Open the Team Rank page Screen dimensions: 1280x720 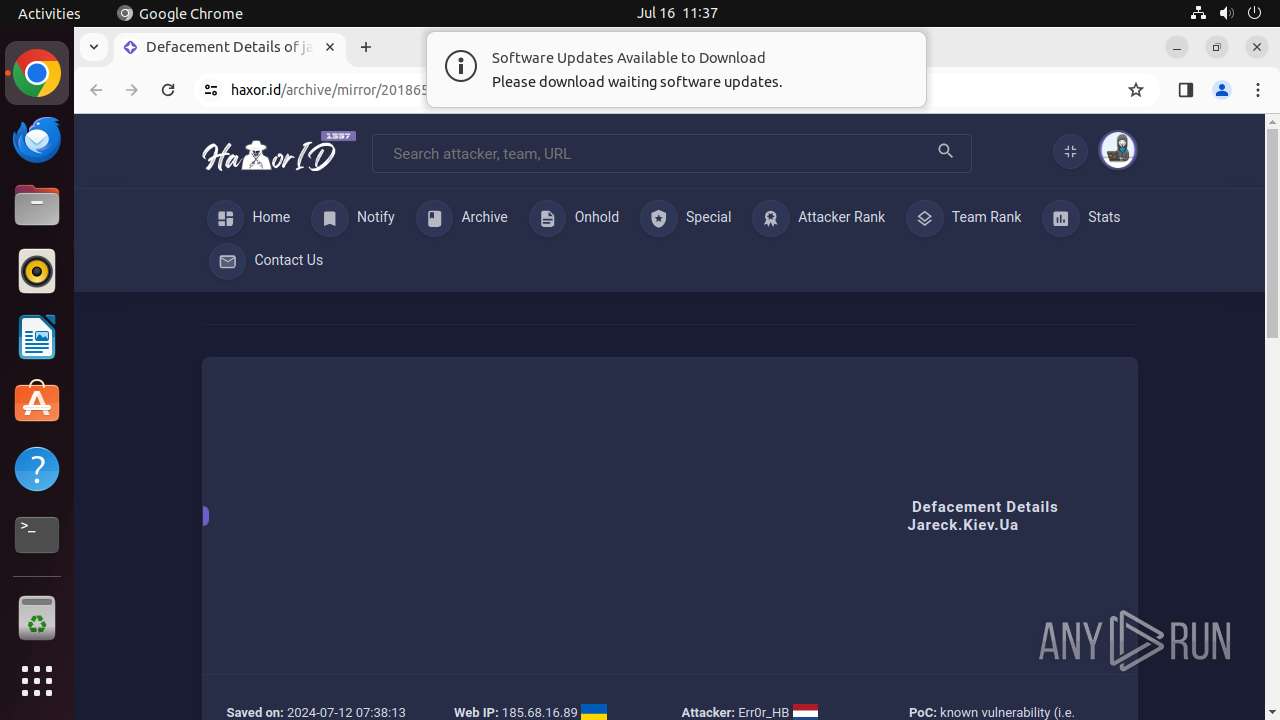[965, 218]
